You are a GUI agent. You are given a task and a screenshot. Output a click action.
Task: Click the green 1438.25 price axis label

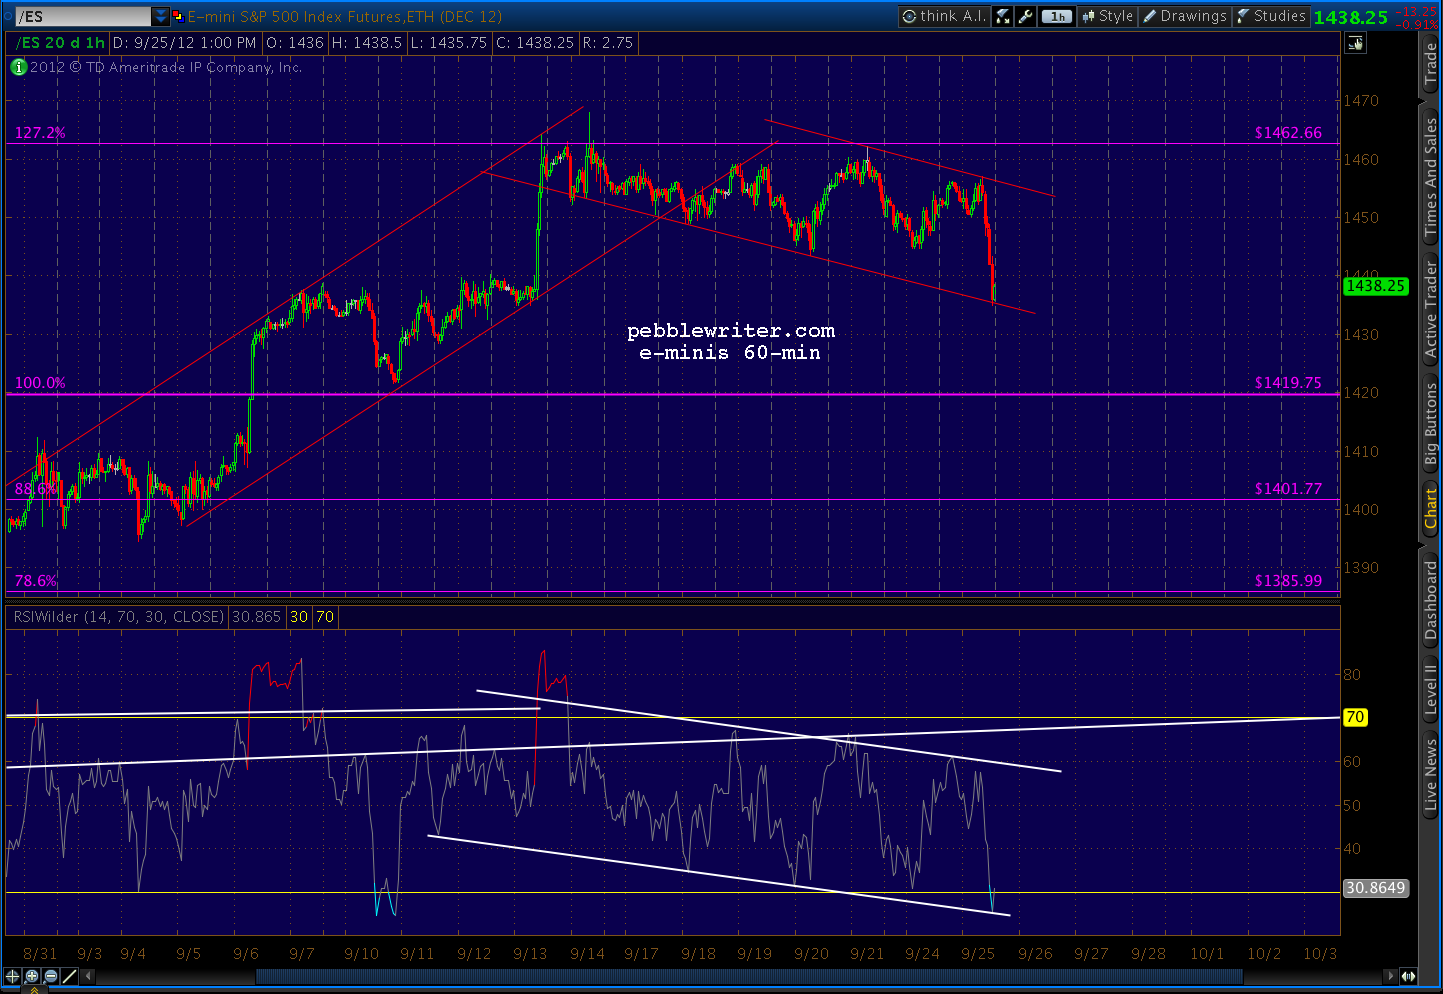click(1376, 286)
